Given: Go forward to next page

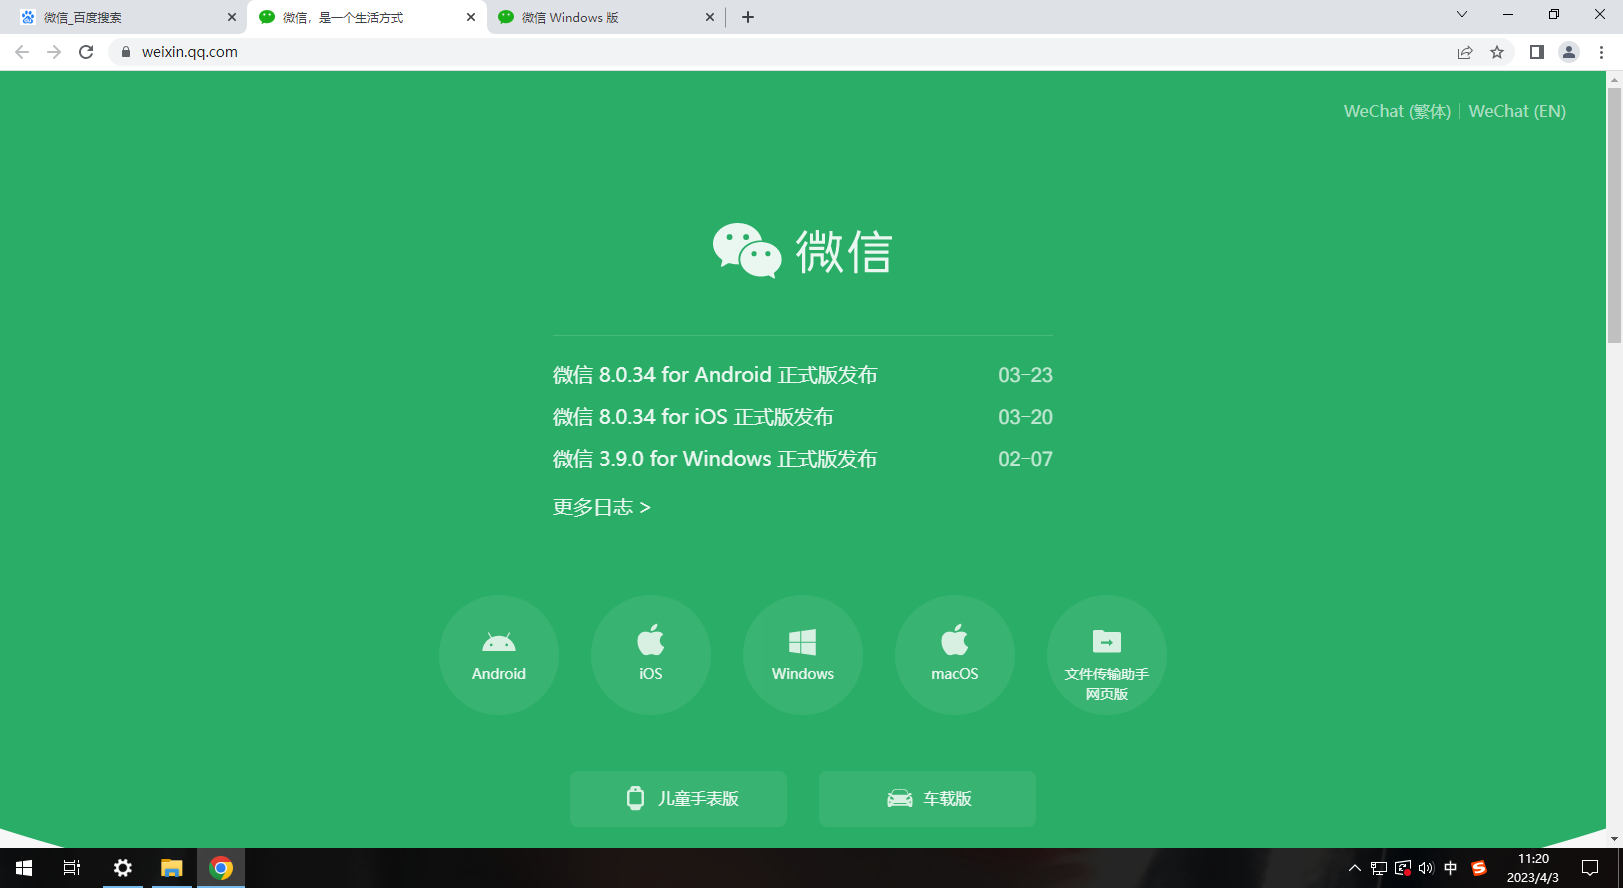Looking at the screenshot, I should click(x=54, y=52).
